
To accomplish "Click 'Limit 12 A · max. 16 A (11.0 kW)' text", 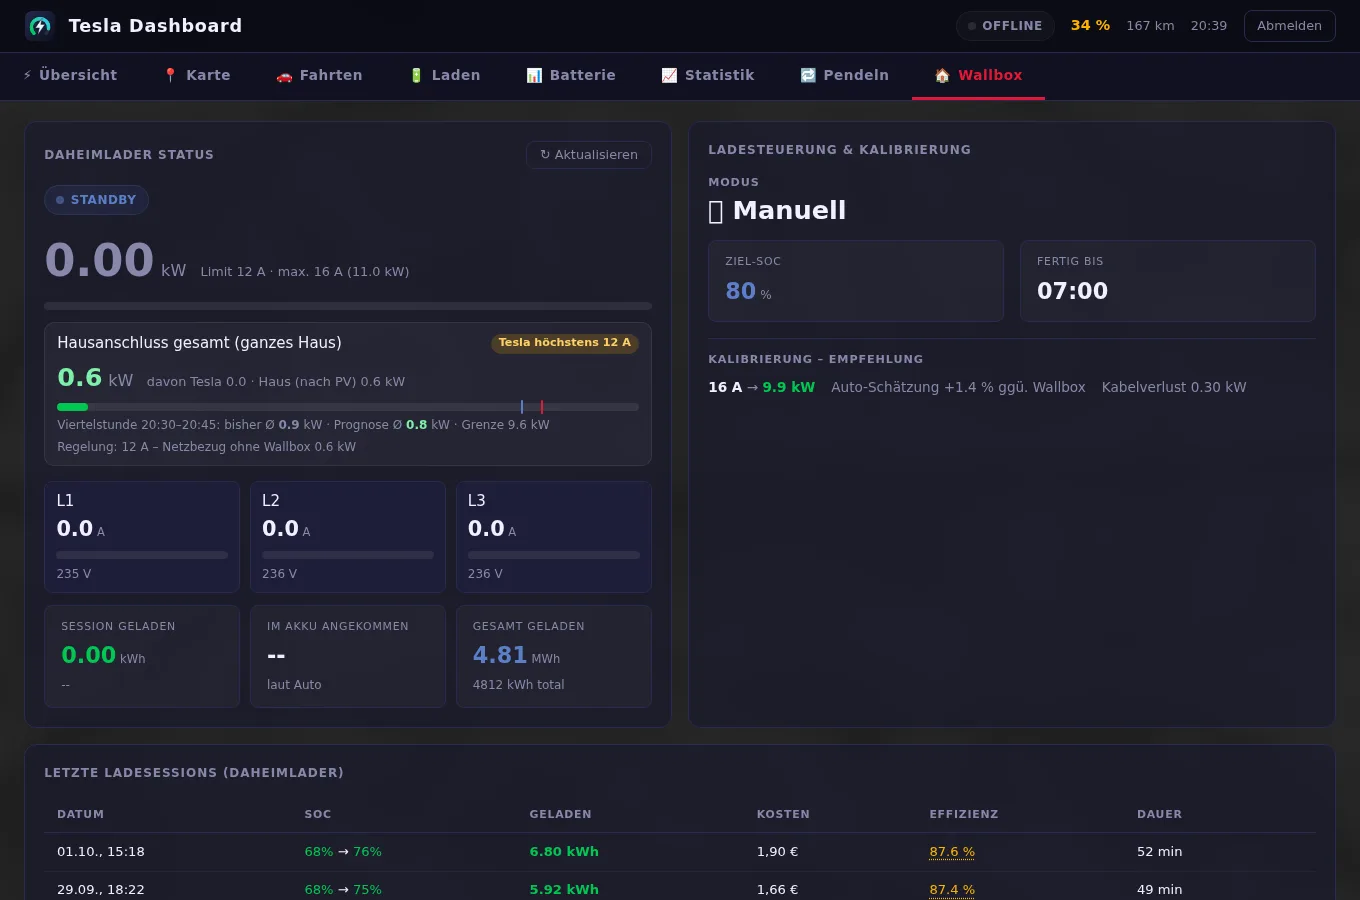I will click(305, 272).
